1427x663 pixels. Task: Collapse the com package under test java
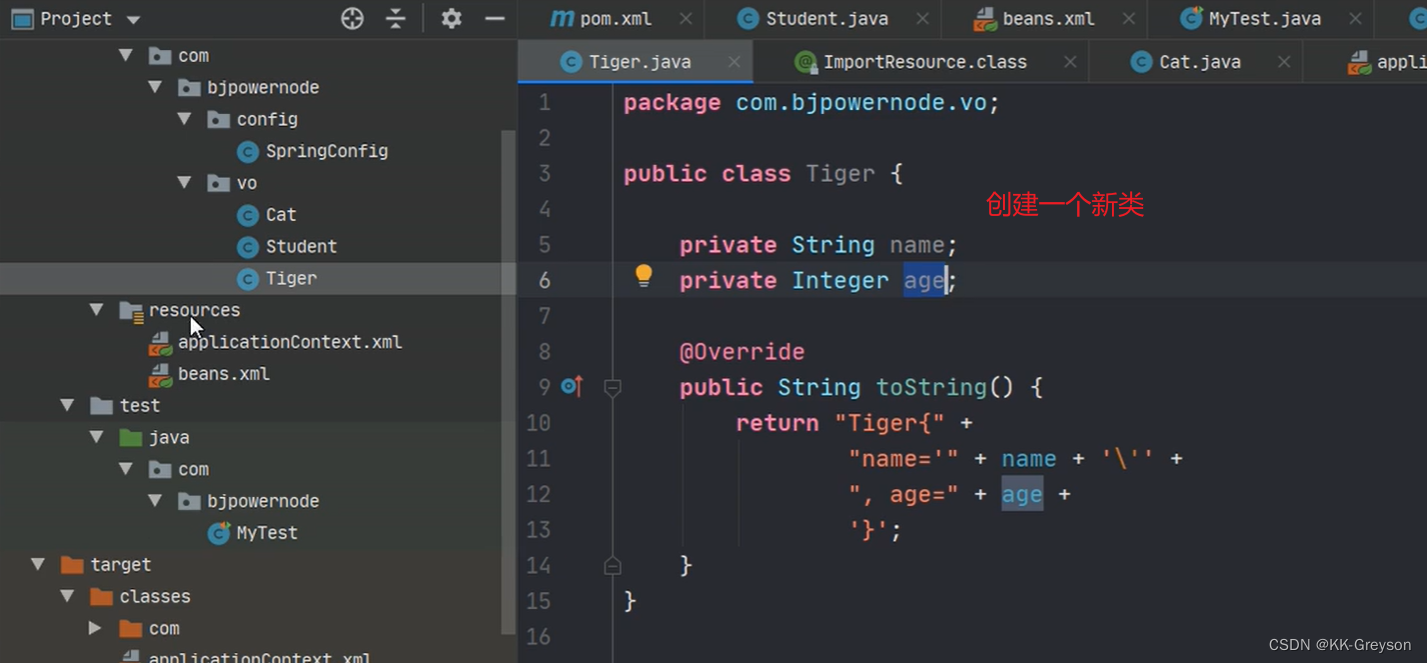126,469
